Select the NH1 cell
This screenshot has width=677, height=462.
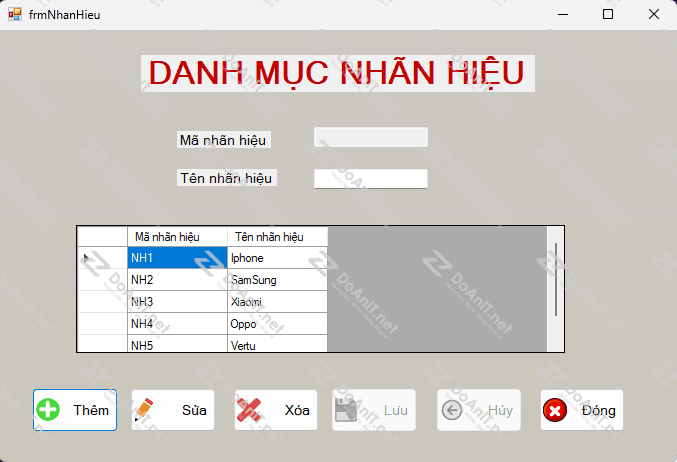point(177,258)
